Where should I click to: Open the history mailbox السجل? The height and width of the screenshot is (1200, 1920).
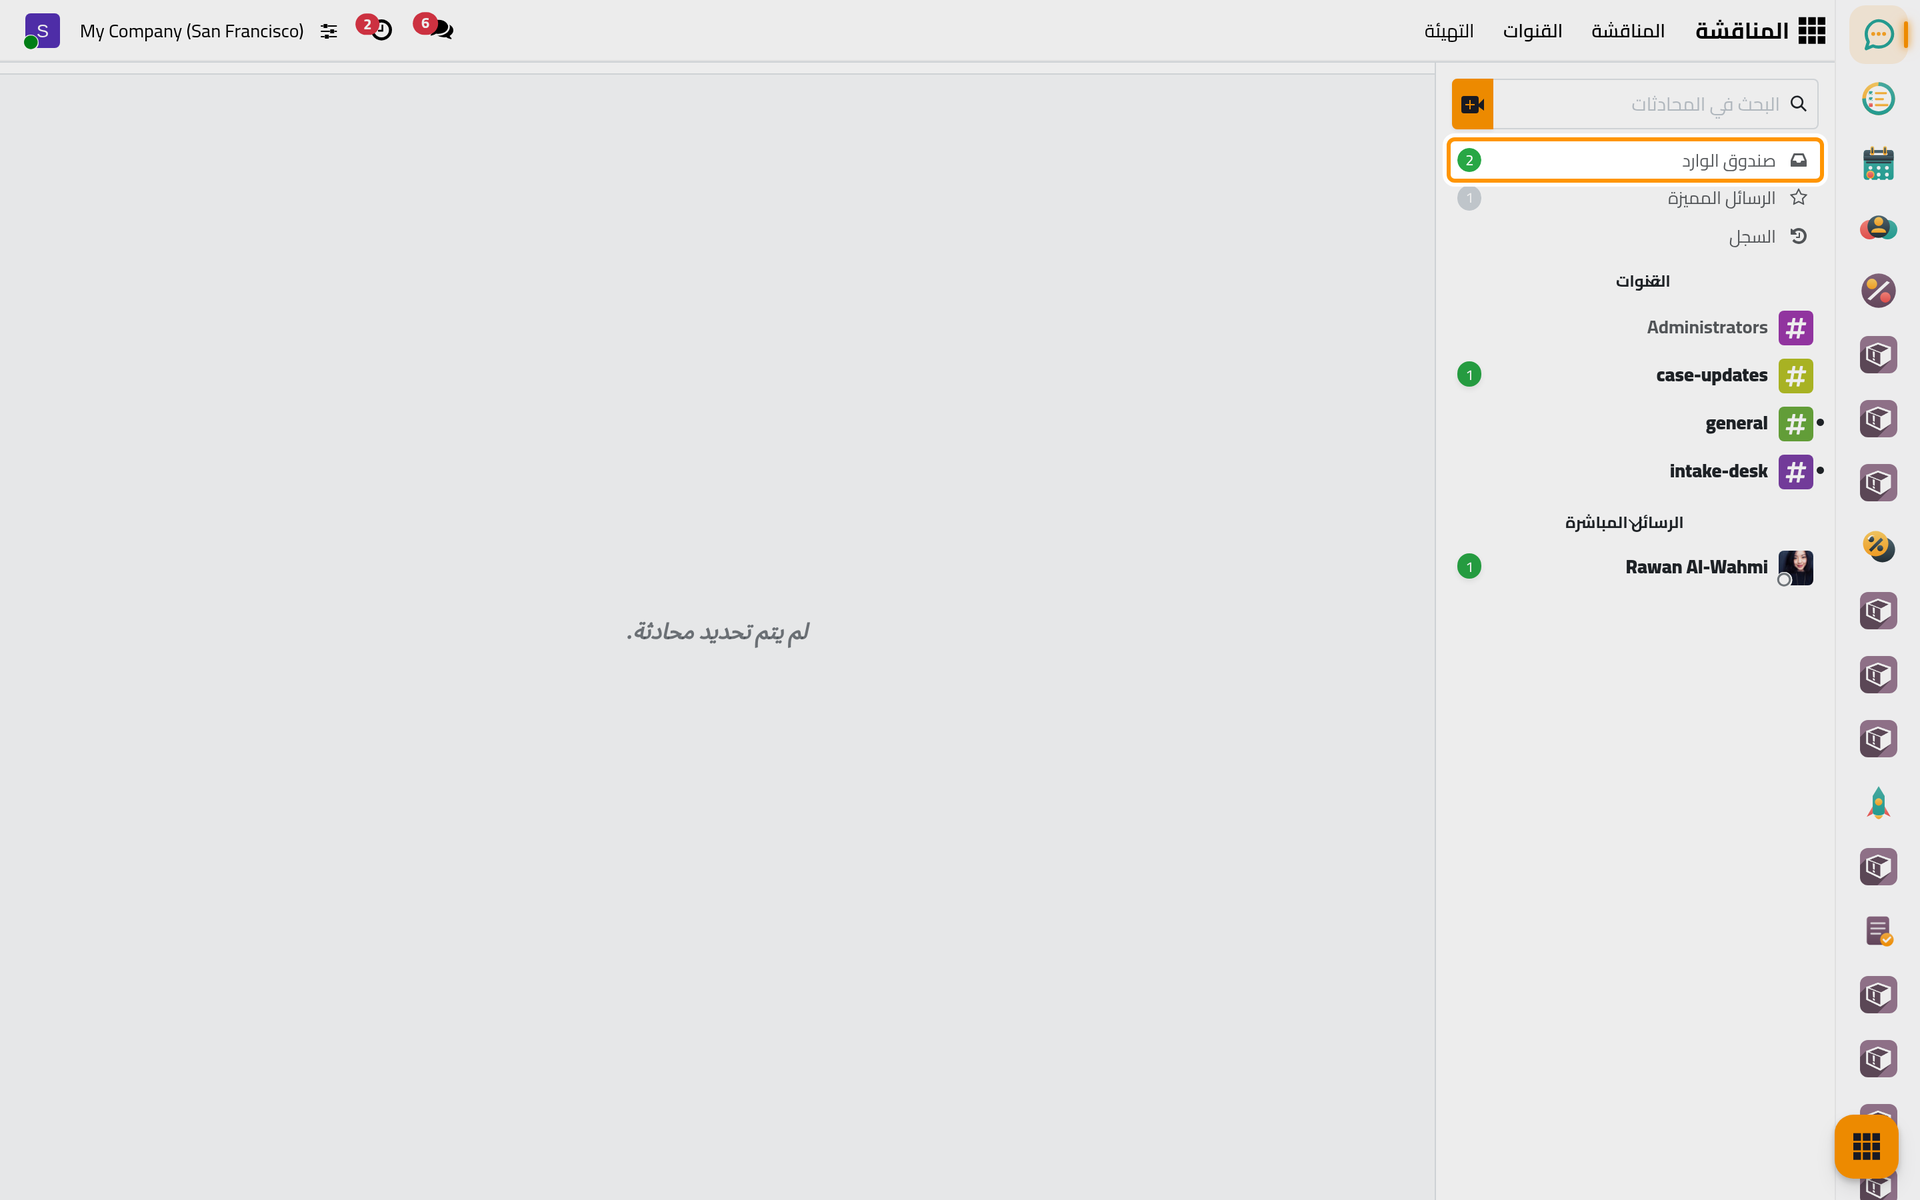pyautogui.click(x=1635, y=237)
